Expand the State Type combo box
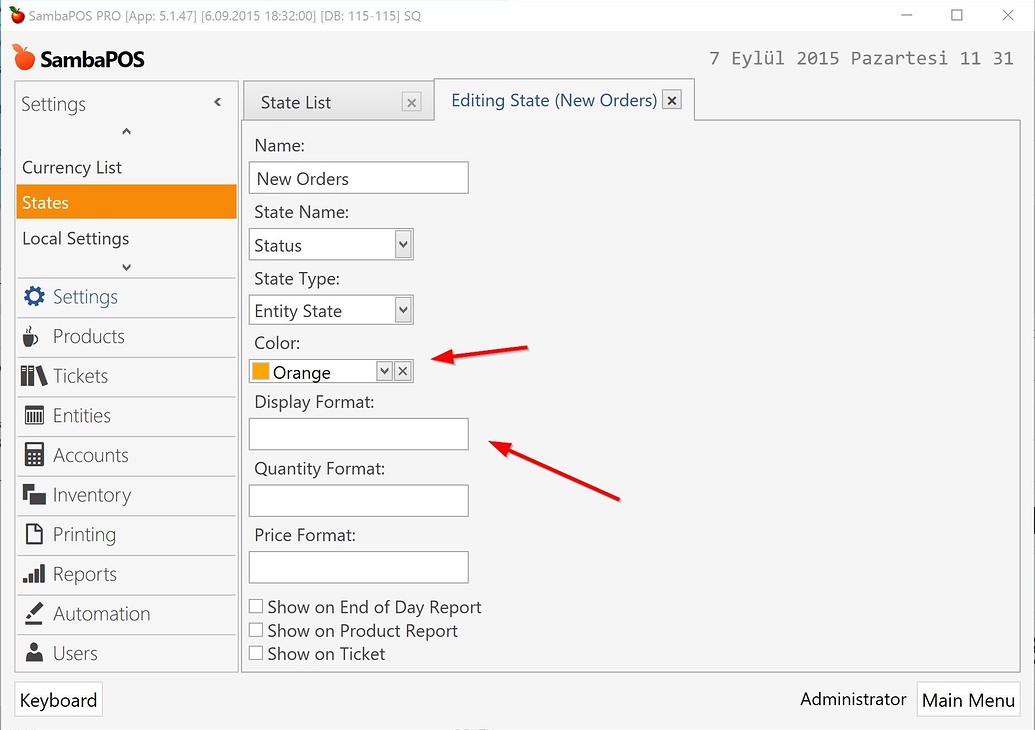This screenshot has width=1035, height=730. pos(403,310)
